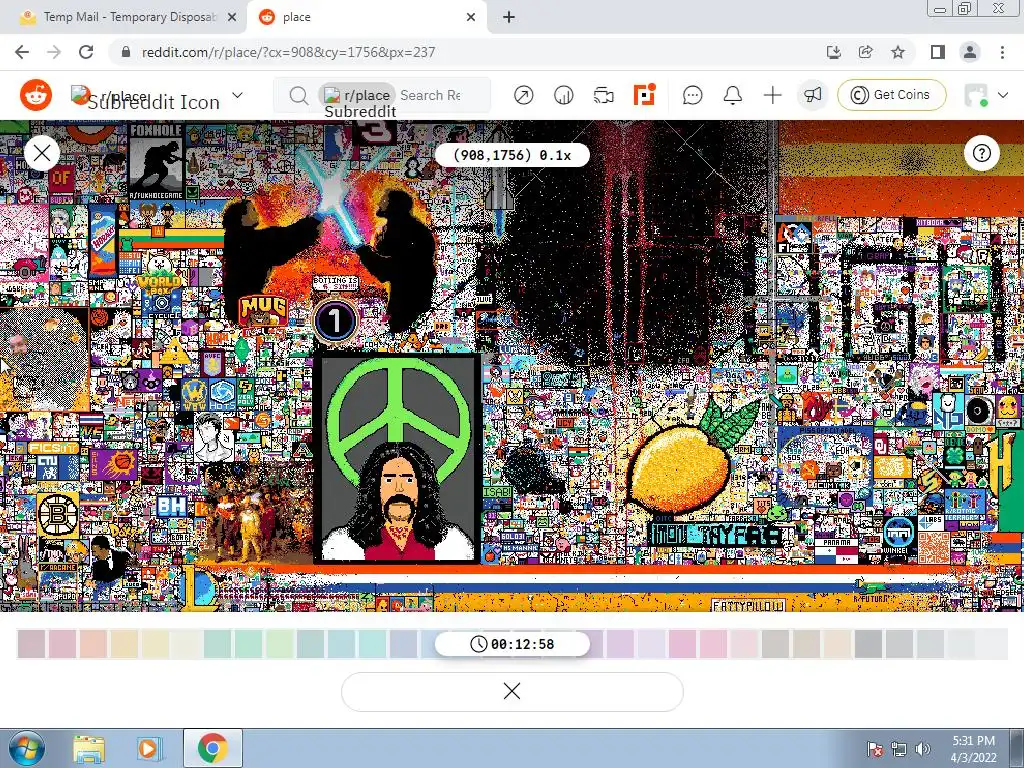
Task: Click the Chrome taskbar icon
Action: click(212, 748)
